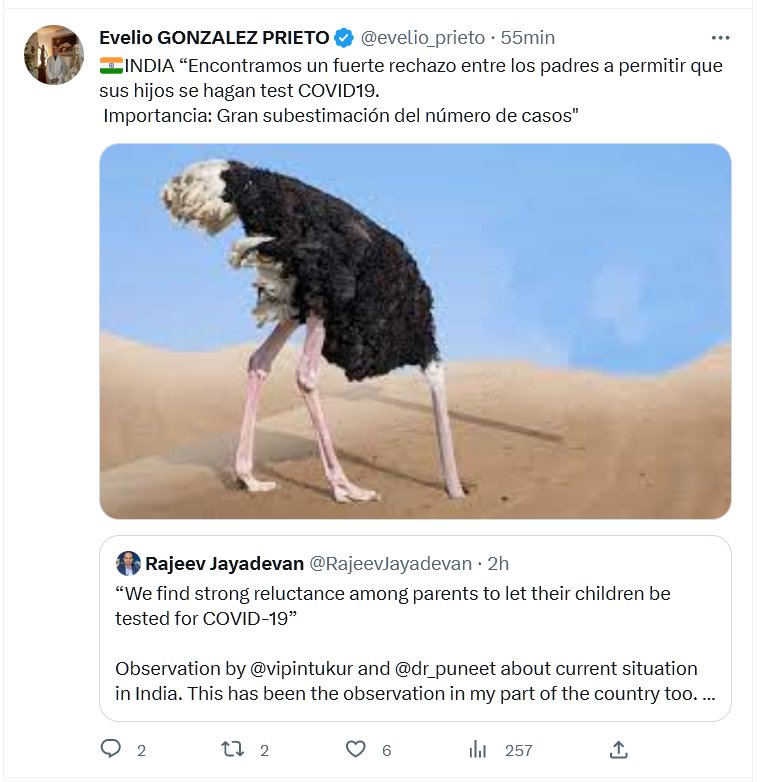Image resolution: width=762 pixels, height=782 pixels.
Task: Open the reply comment icon
Action: (111, 749)
